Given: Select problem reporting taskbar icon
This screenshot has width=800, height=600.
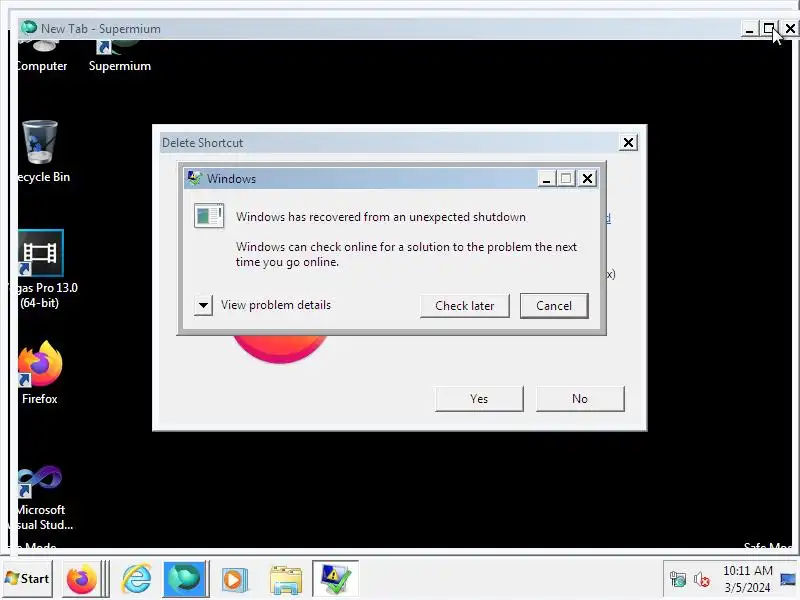Looking at the screenshot, I should pos(335,579).
